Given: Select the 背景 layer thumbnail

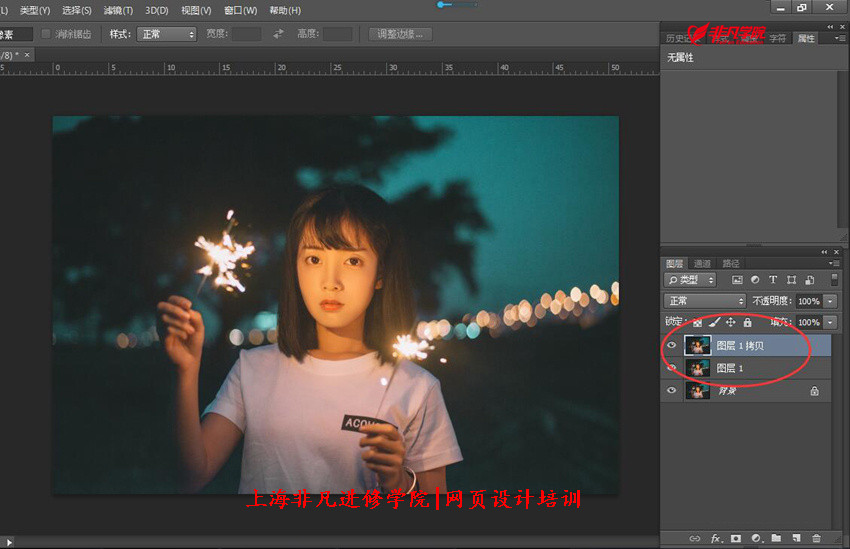Looking at the screenshot, I should tap(698, 390).
